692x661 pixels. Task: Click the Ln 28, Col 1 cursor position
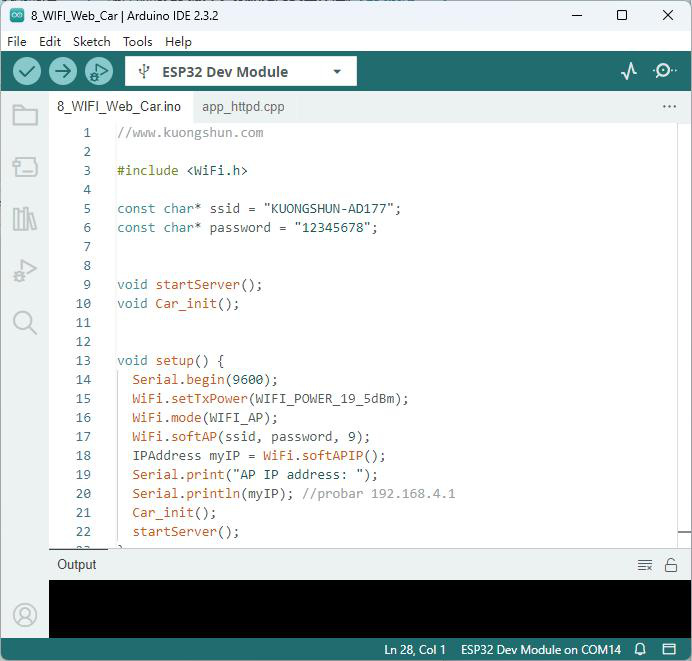(x=415, y=650)
